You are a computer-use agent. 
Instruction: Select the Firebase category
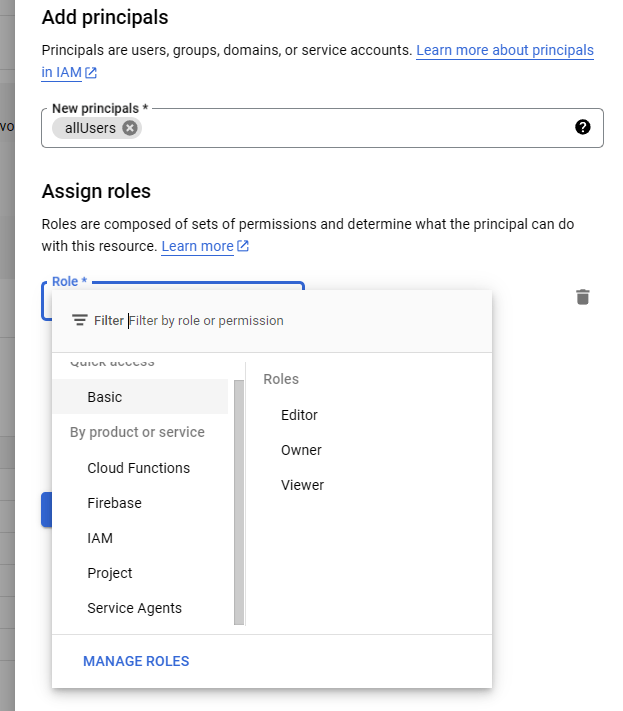tap(114, 503)
